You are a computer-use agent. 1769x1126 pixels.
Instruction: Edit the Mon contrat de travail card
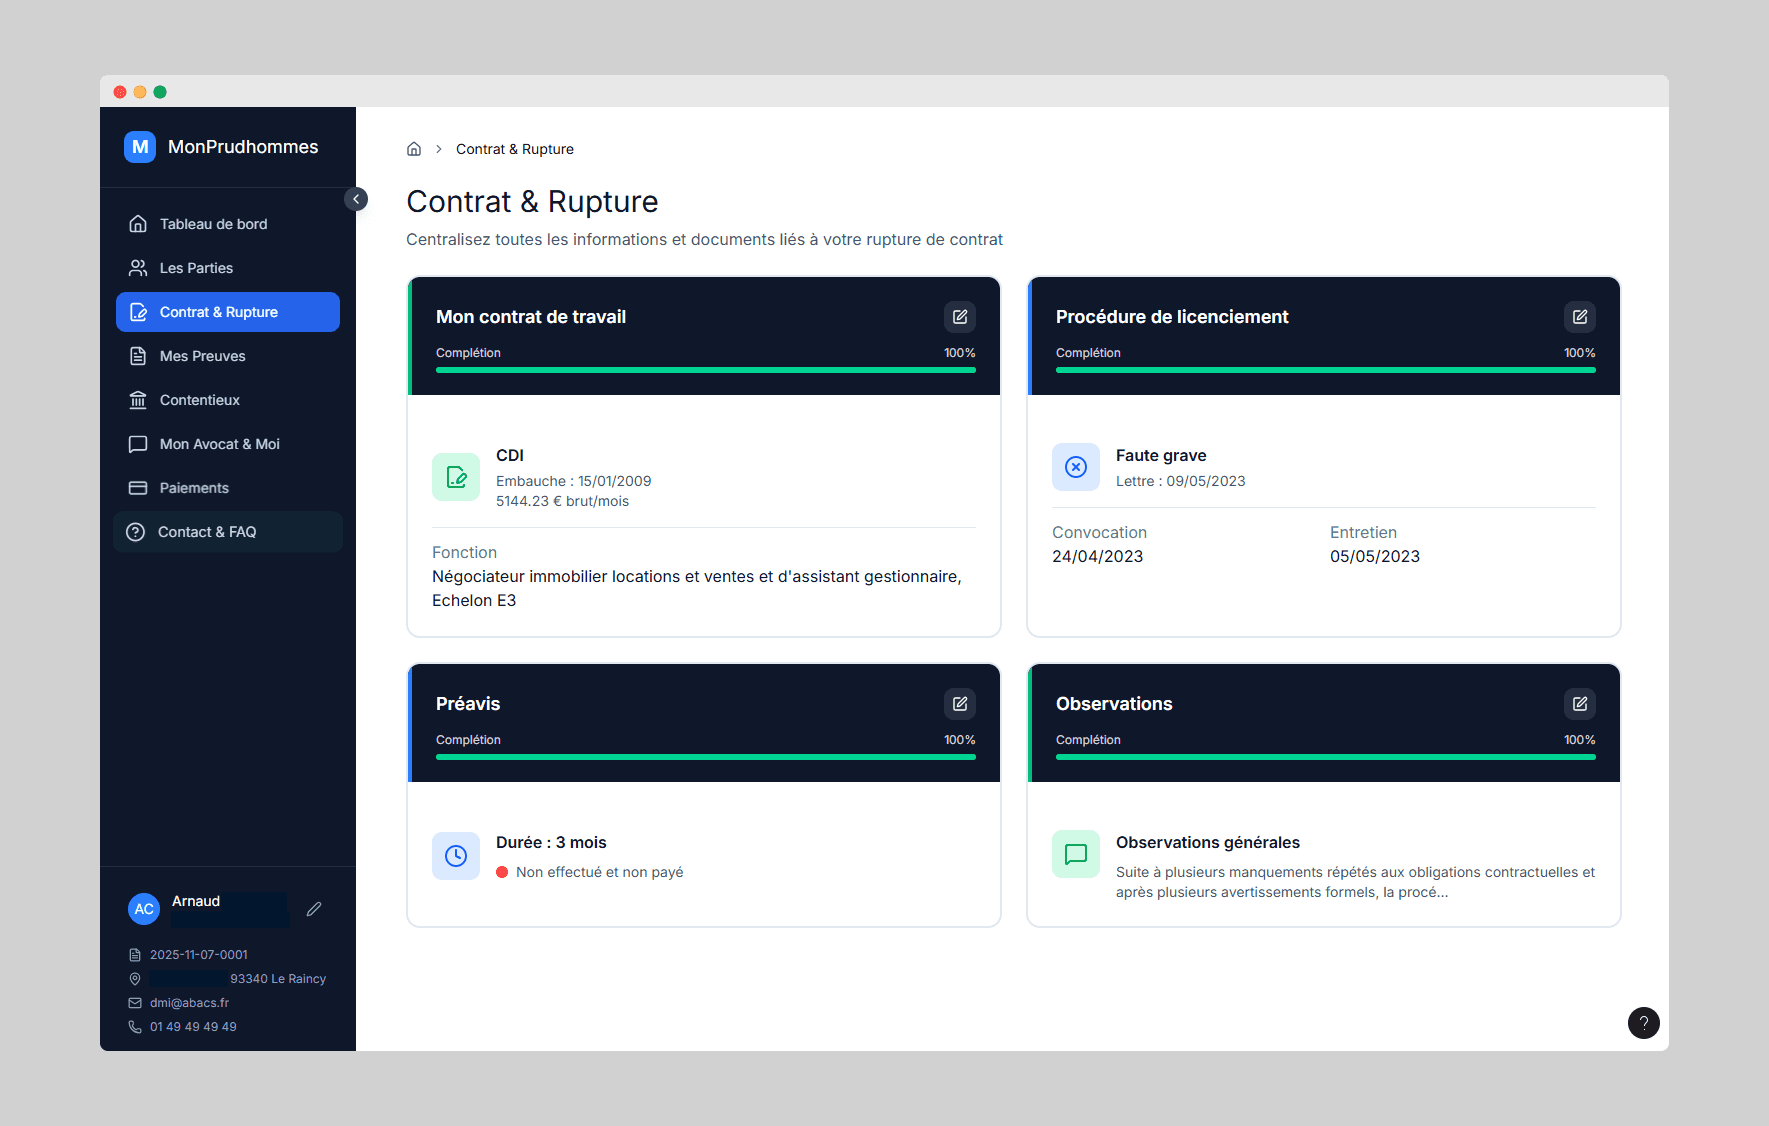click(x=959, y=317)
